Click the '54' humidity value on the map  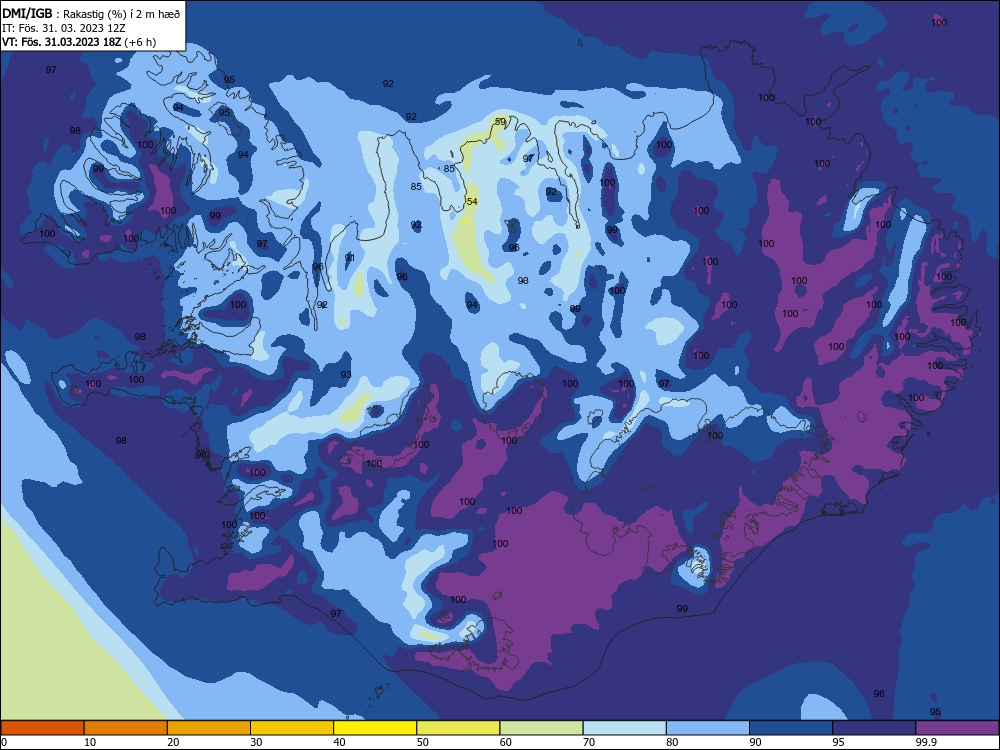[x=472, y=202]
